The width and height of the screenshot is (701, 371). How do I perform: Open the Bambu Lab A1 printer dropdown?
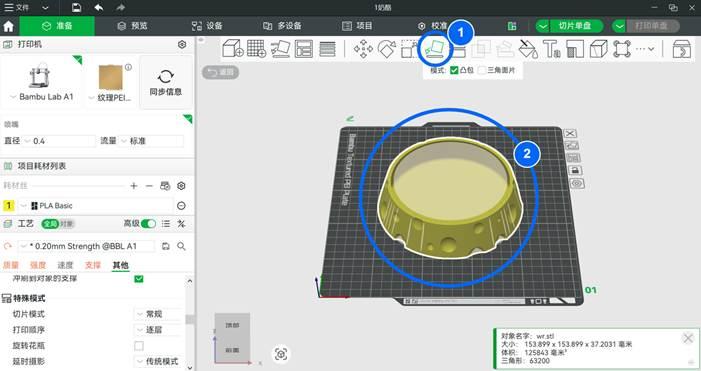(41, 97)
